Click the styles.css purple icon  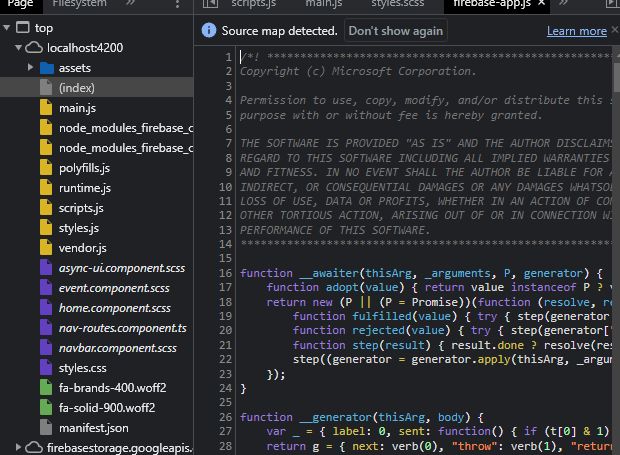46,368
